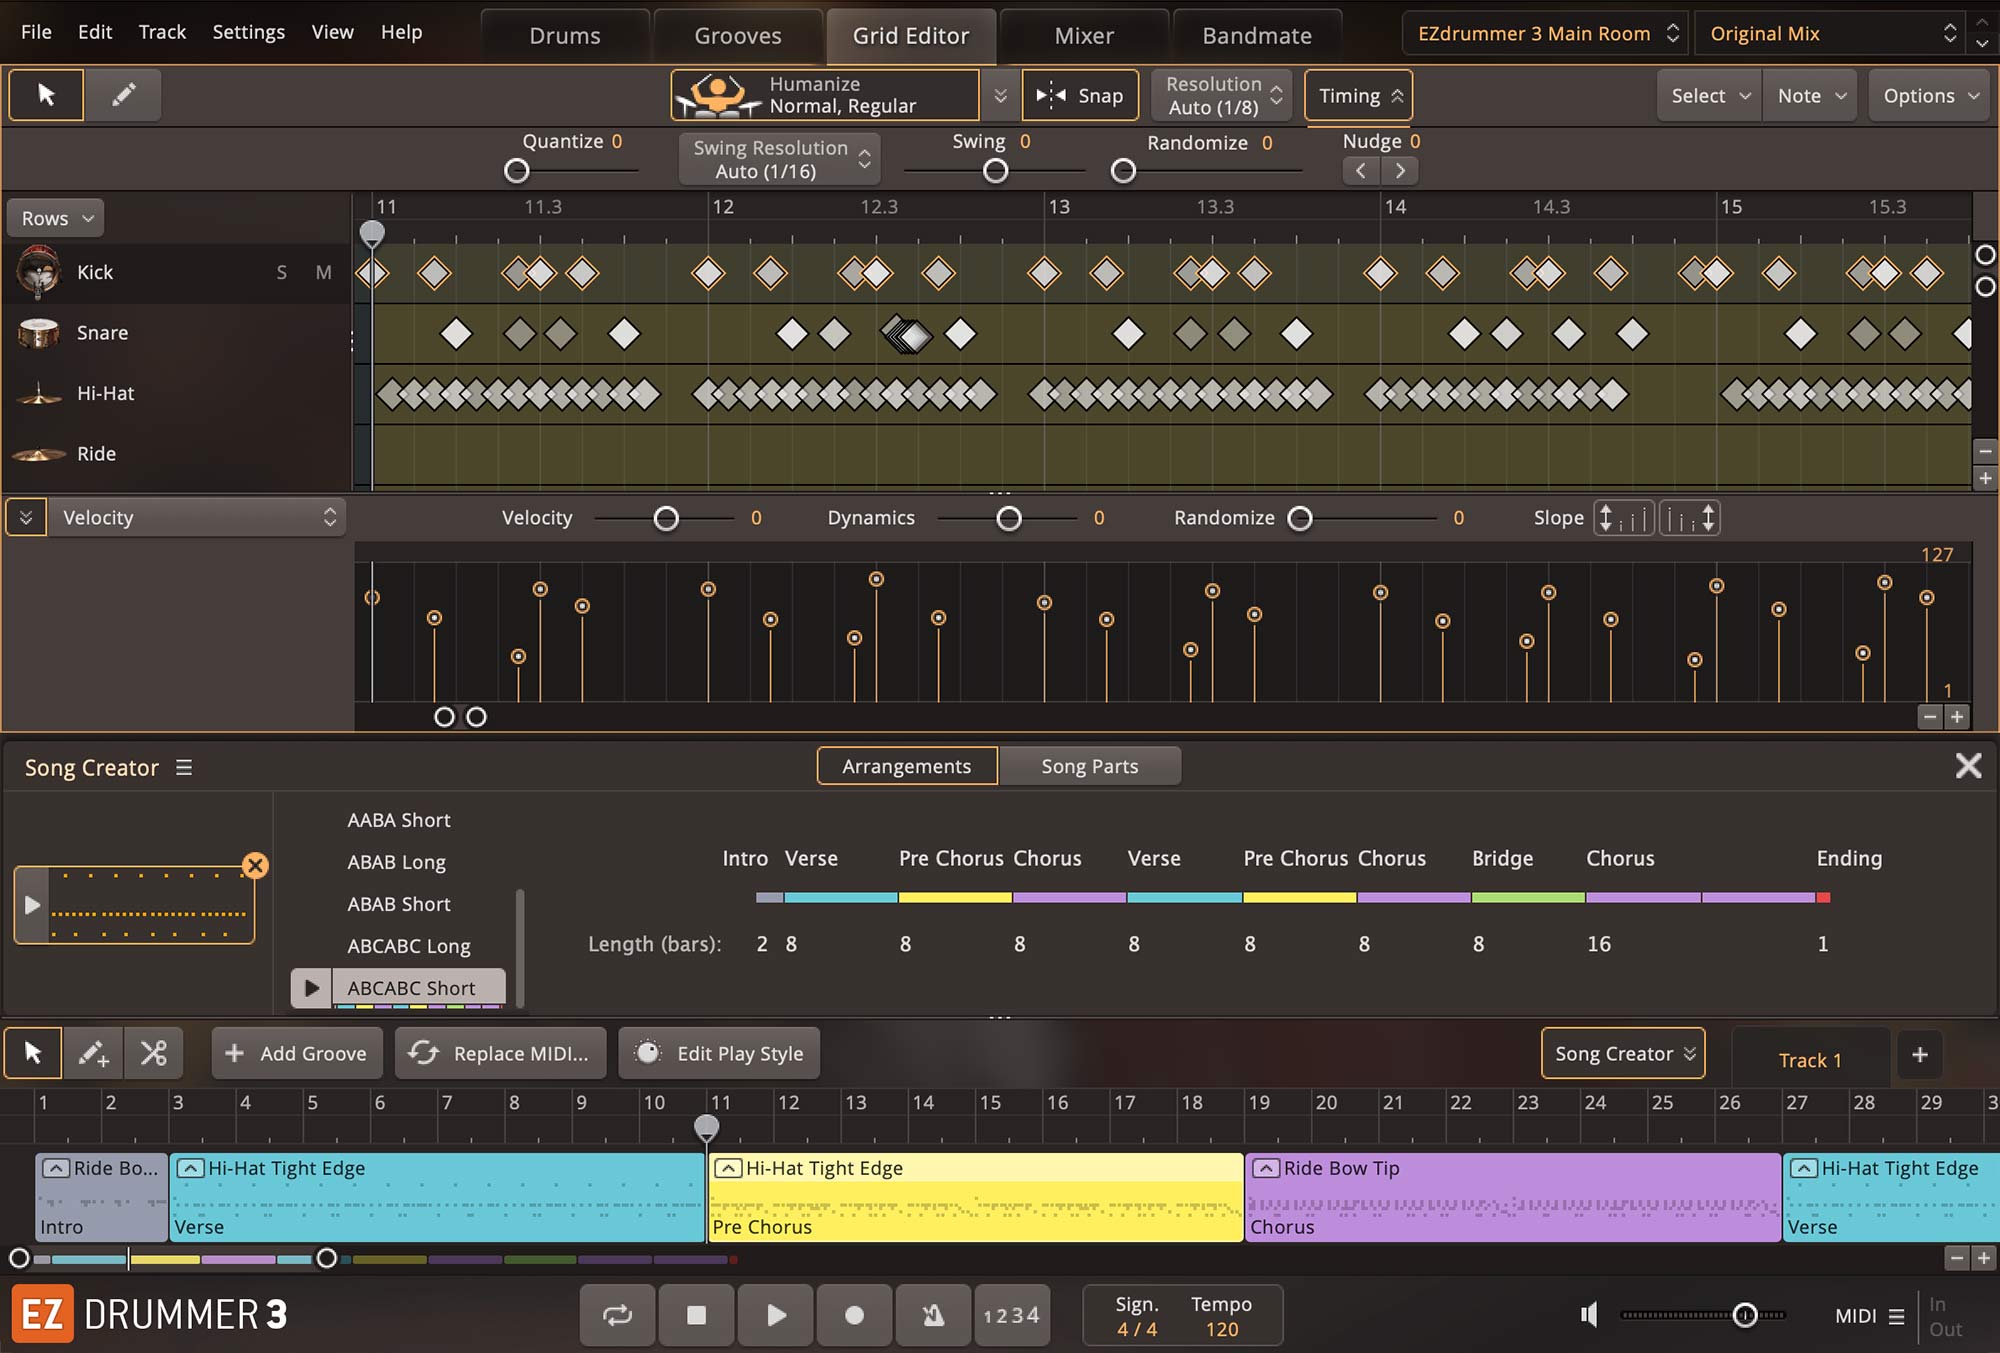Click the Nudge right arrow
2000x1353 pixels.
coord(1400,171)
